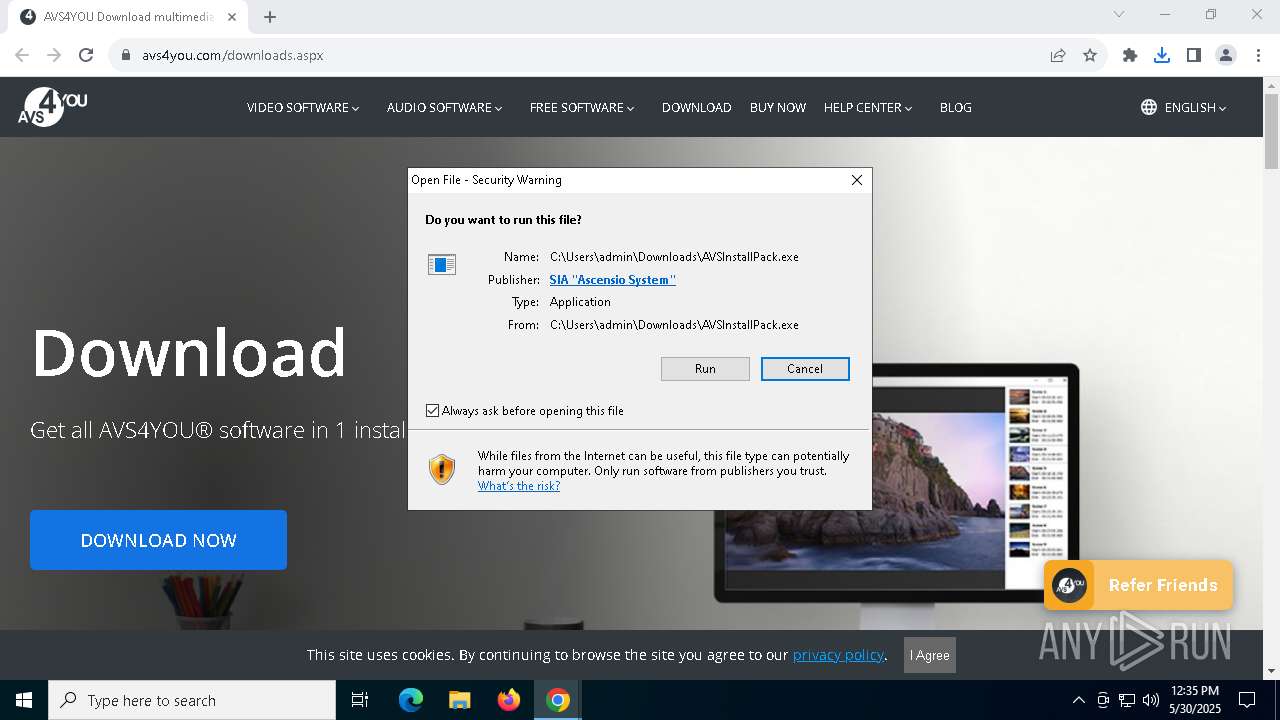Click DOWNLOAD NOW button
Image resolution: width=1280 pixels, height=720 pixels.
[158, 540]
